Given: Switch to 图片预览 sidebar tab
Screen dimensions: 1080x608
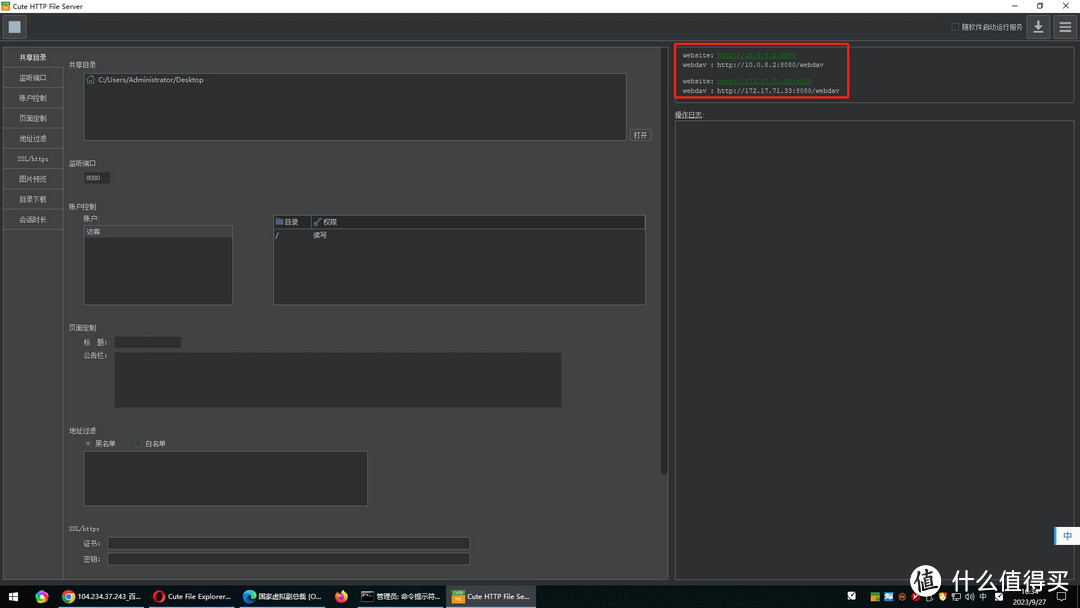Looking at the screenshot, I should click(x=33, y=179).
